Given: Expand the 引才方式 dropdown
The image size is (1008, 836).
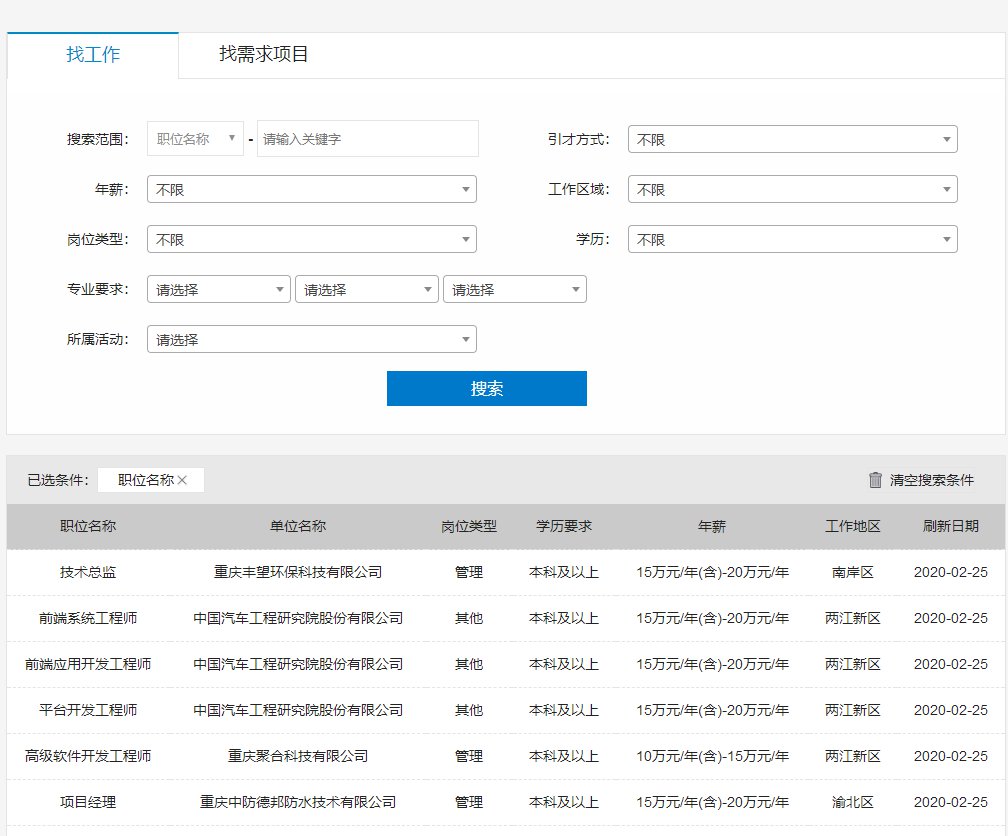Looking at the screenshot, I should tap(792, 140).
